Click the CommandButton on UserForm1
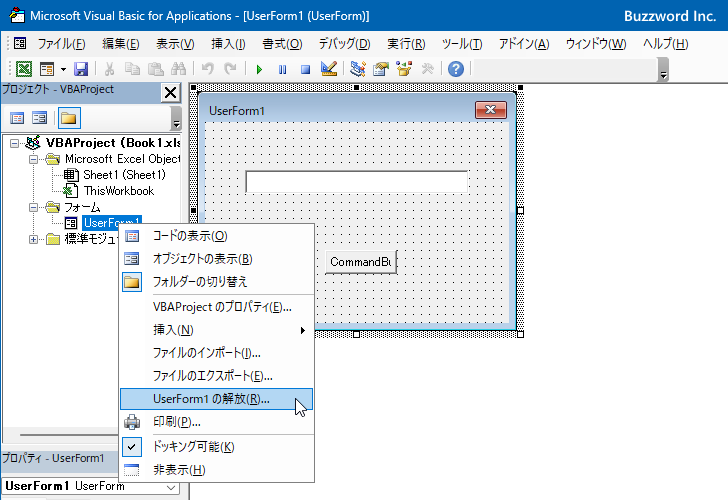 [x=361, y=262]
